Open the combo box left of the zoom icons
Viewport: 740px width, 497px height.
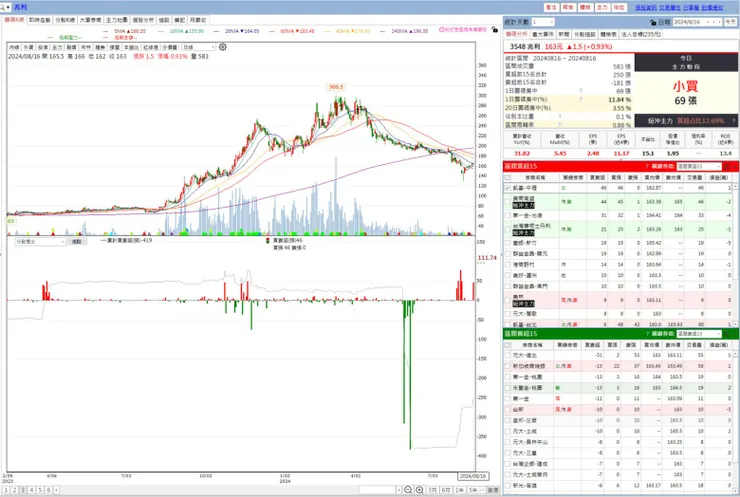tap(380, 490)
